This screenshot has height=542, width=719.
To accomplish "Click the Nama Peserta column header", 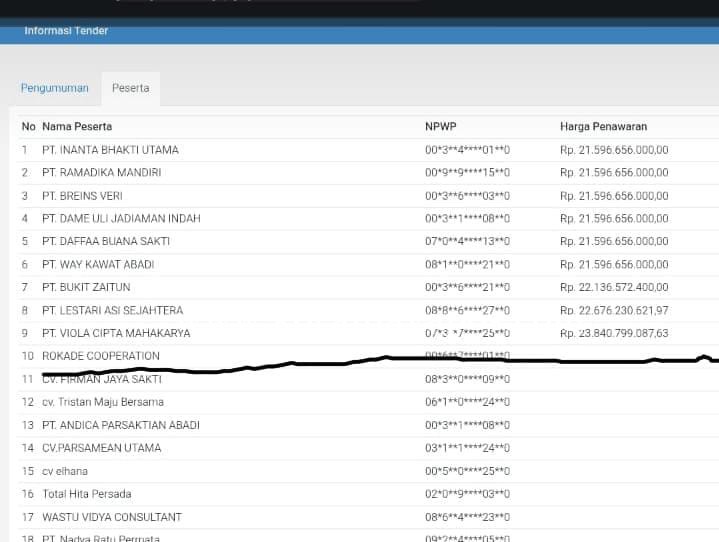I will [x=77, y=127].
